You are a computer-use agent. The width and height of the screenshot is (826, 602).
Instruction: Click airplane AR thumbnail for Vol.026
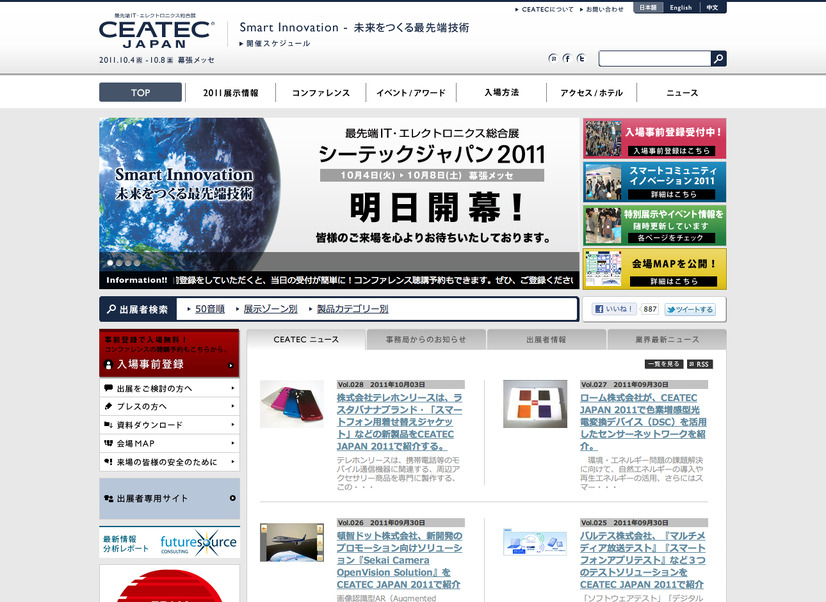pos(292,542)
